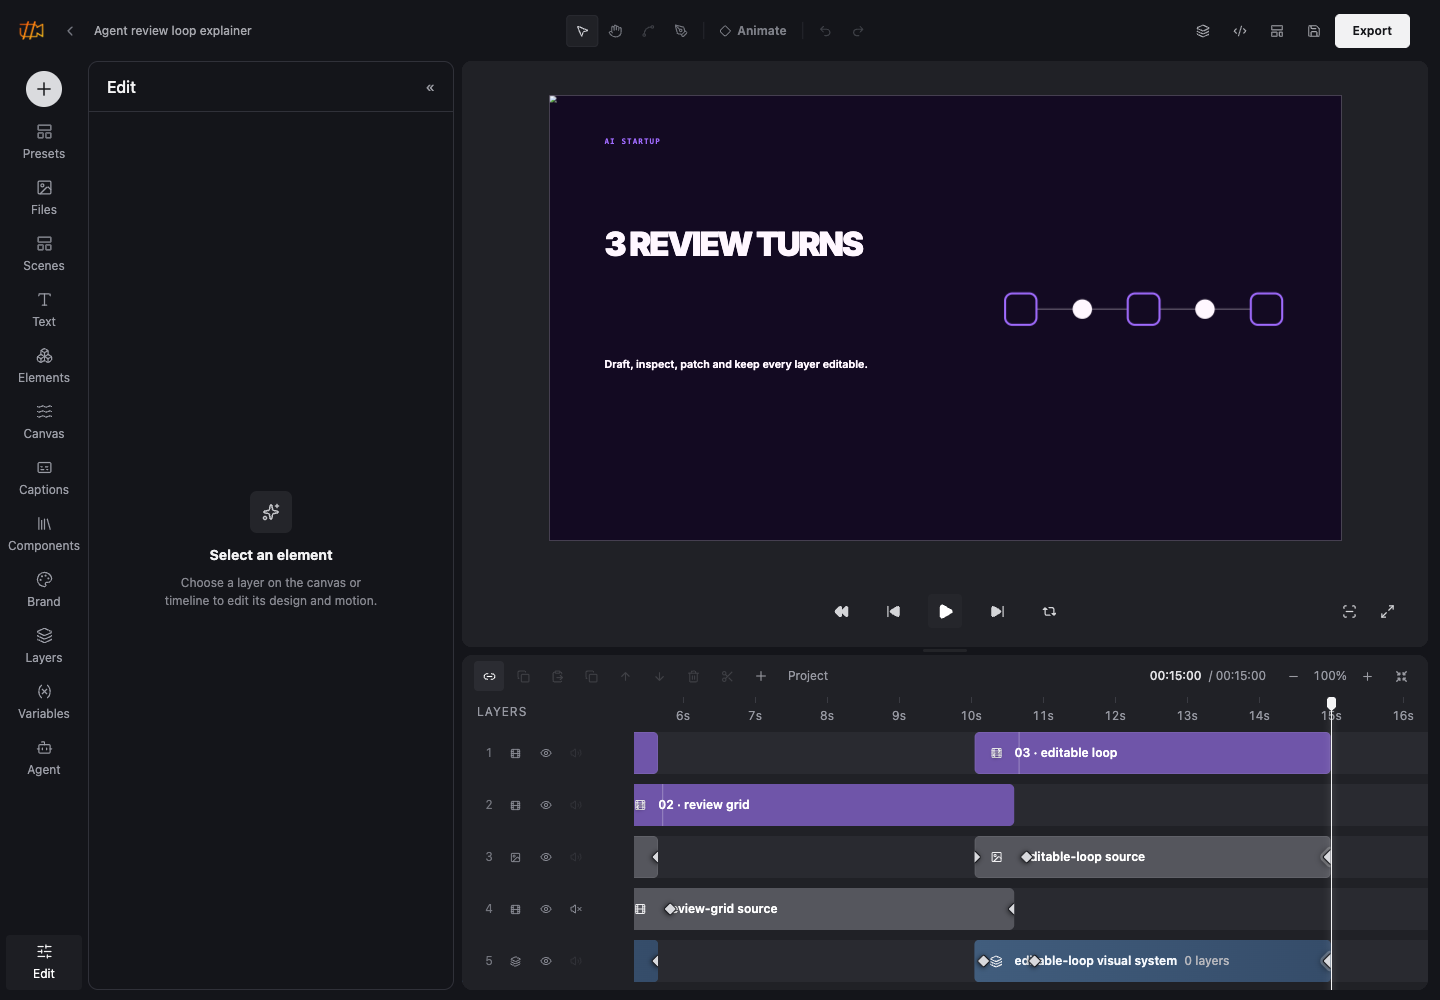Select the 'editable-loop source' clip
Viewport: 1440px width, 1000px height.
[1152, 857]
